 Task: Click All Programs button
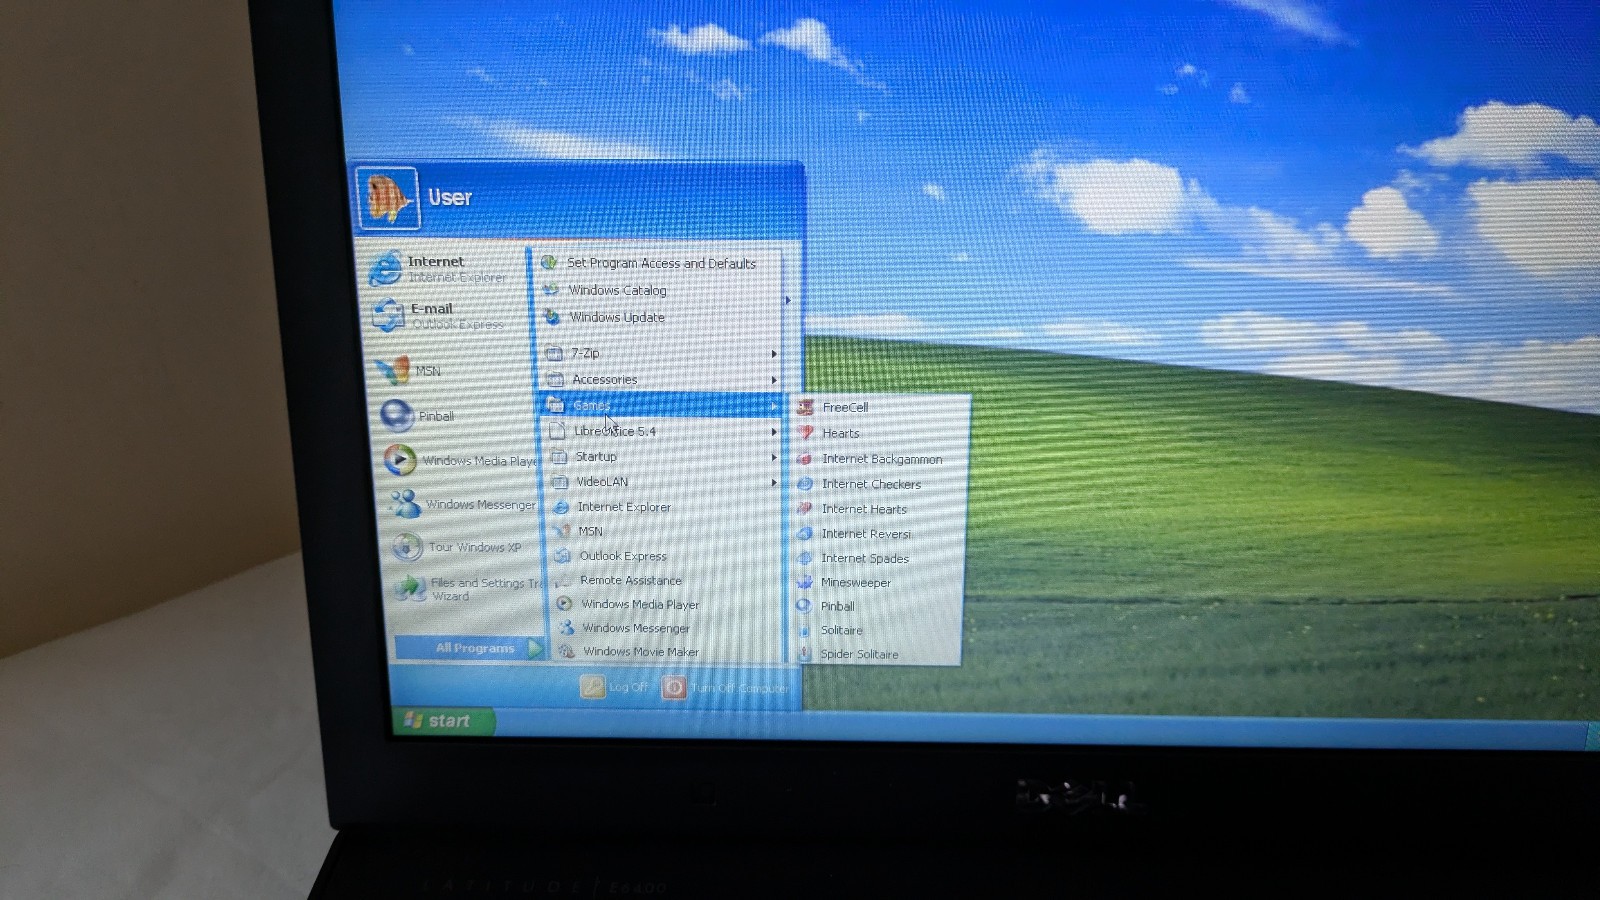[x=470, y=648]
